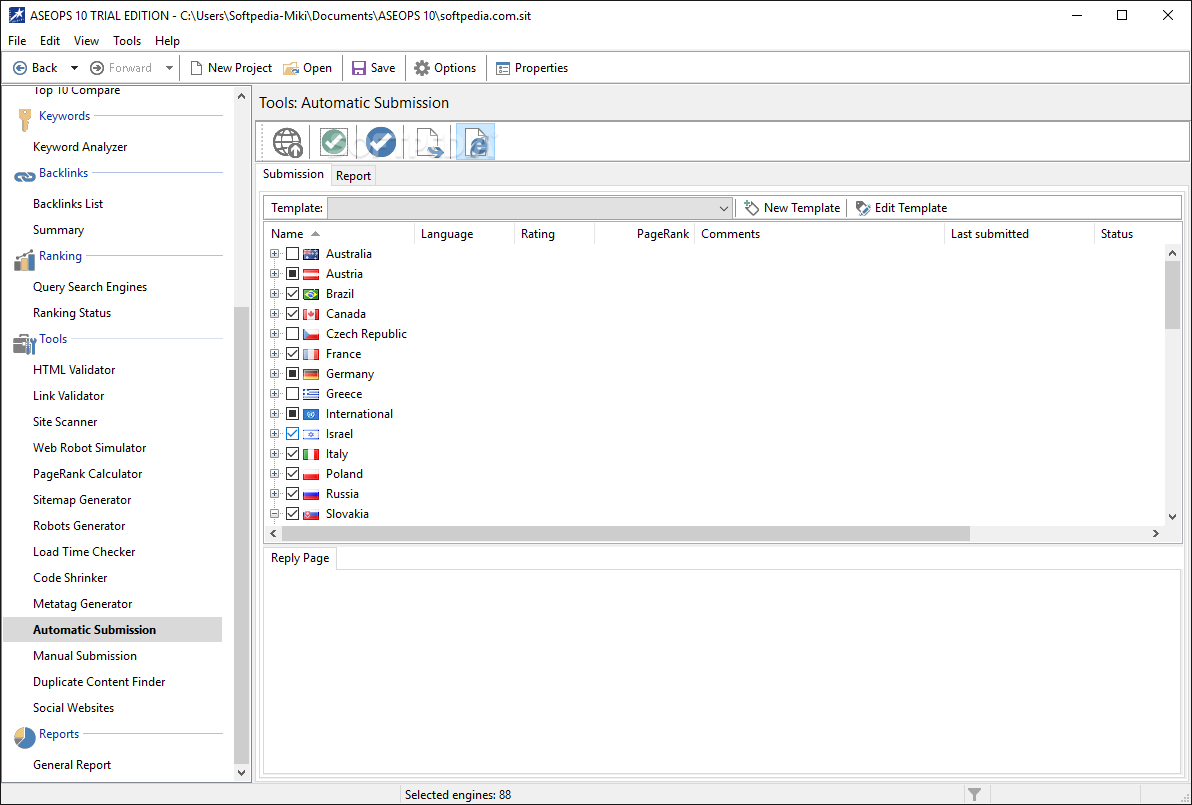Click the ASEOPS app icon in title bar
The image size is (1192, 805).
click(x=17, y=15)
